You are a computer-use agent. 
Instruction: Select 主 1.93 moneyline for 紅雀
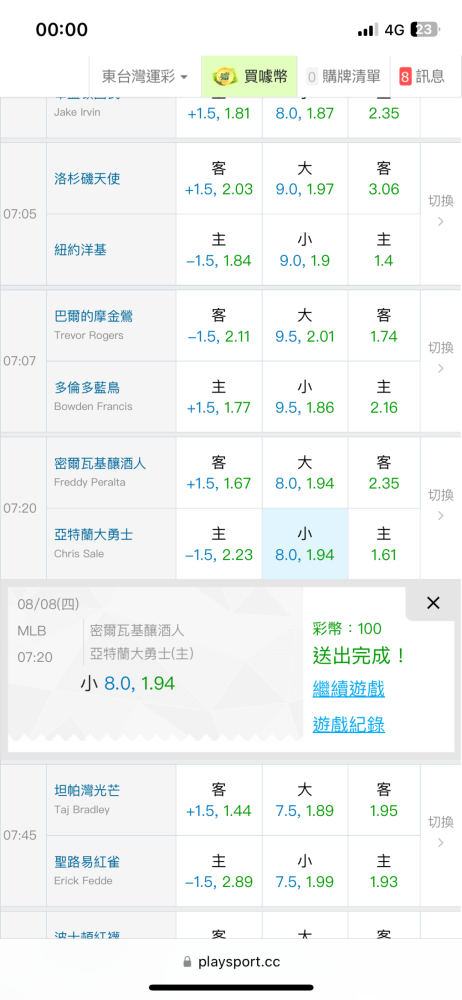(x=384, y=871)
